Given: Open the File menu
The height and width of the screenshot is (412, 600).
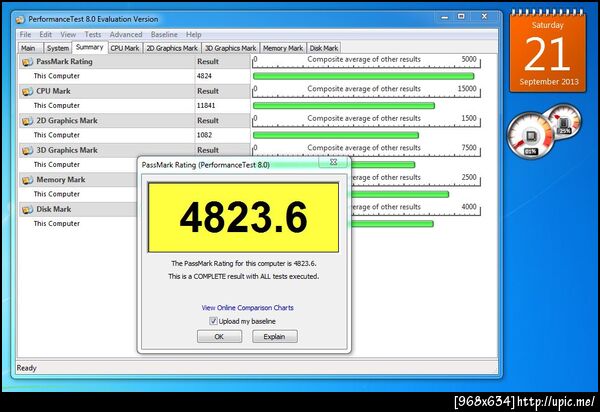Looking at the screenshot, I should [x=25, y=34].
